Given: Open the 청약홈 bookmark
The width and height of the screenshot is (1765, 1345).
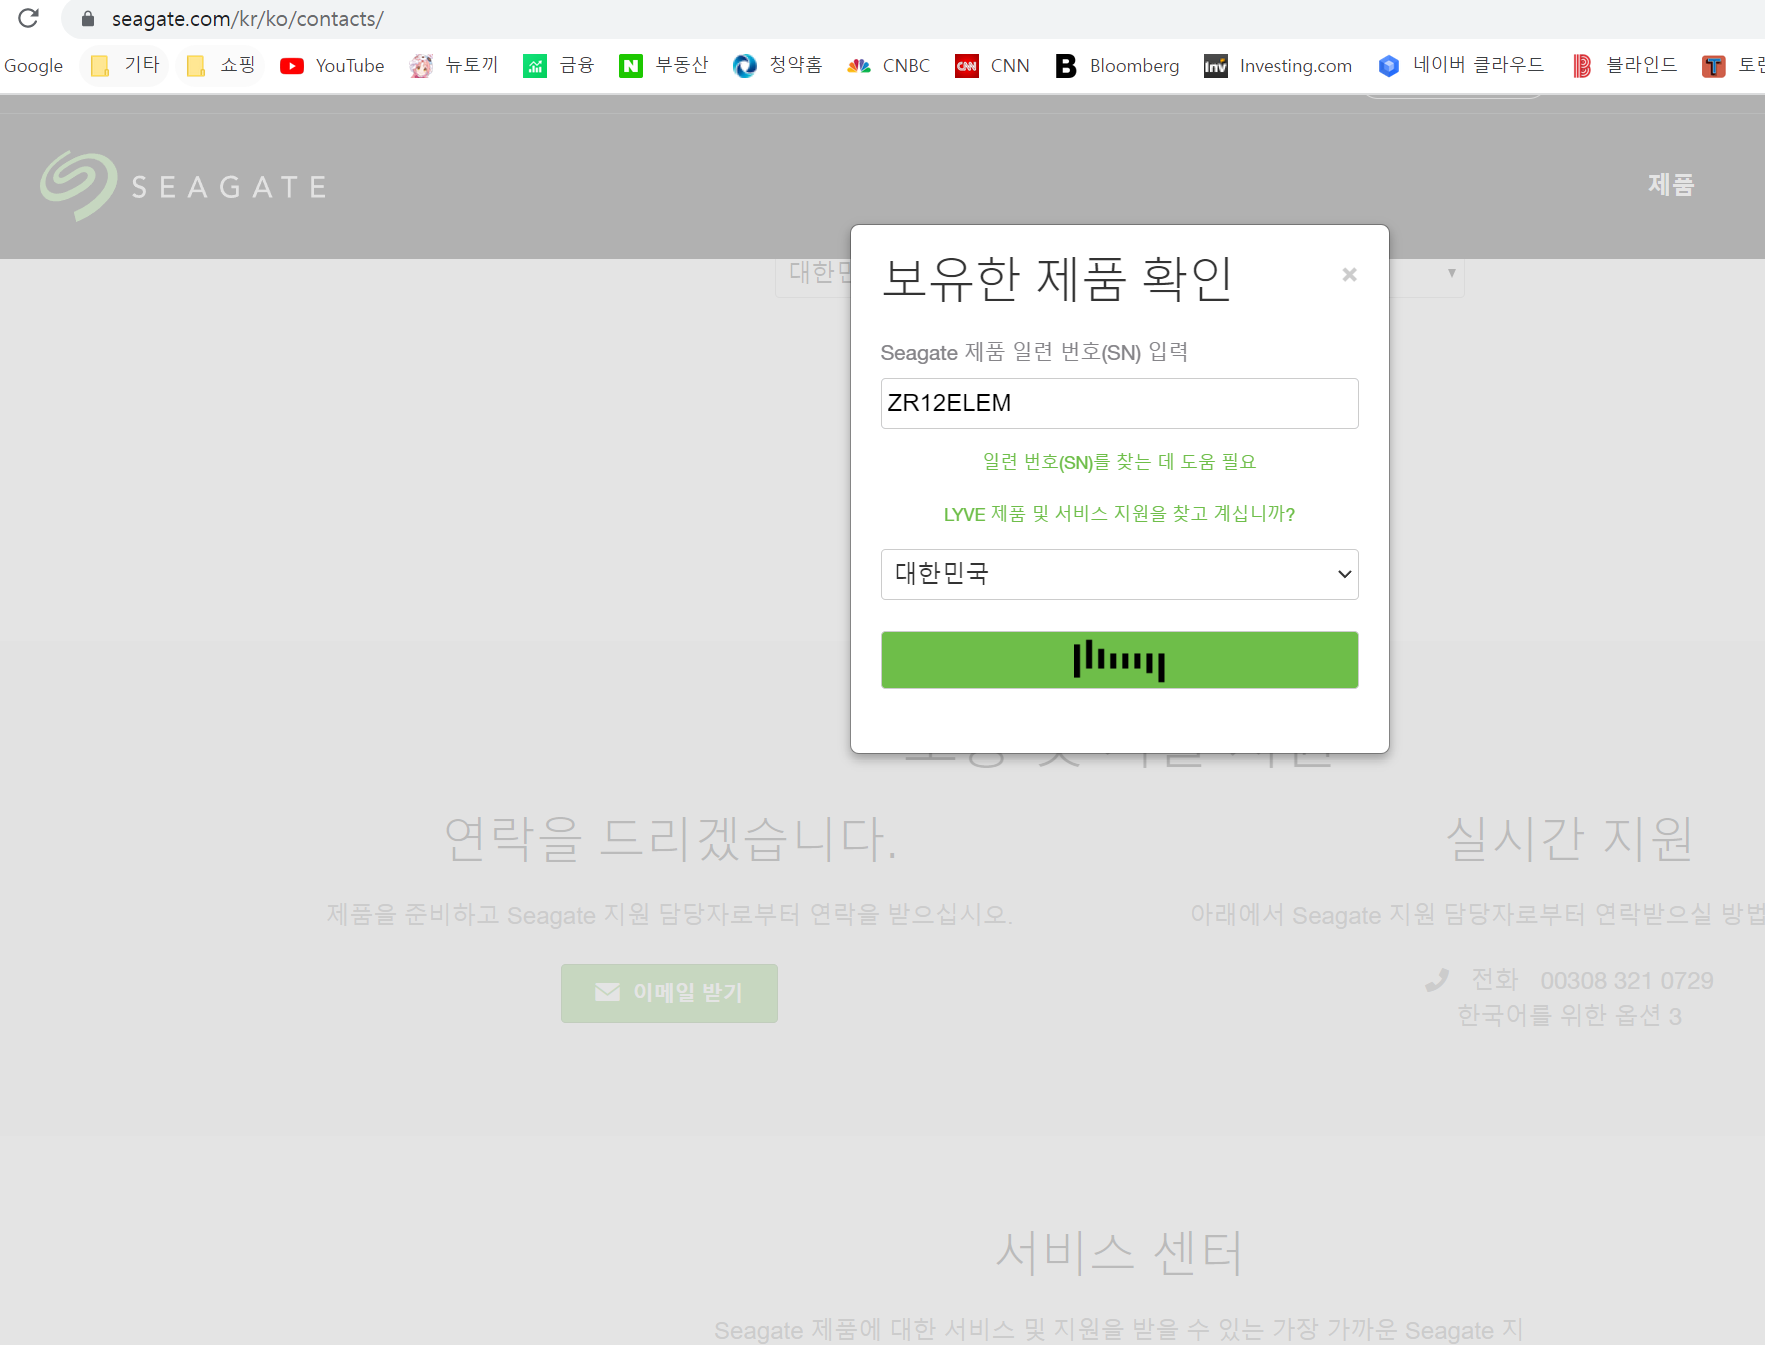Looking at the screenshot, I should 777,66.
